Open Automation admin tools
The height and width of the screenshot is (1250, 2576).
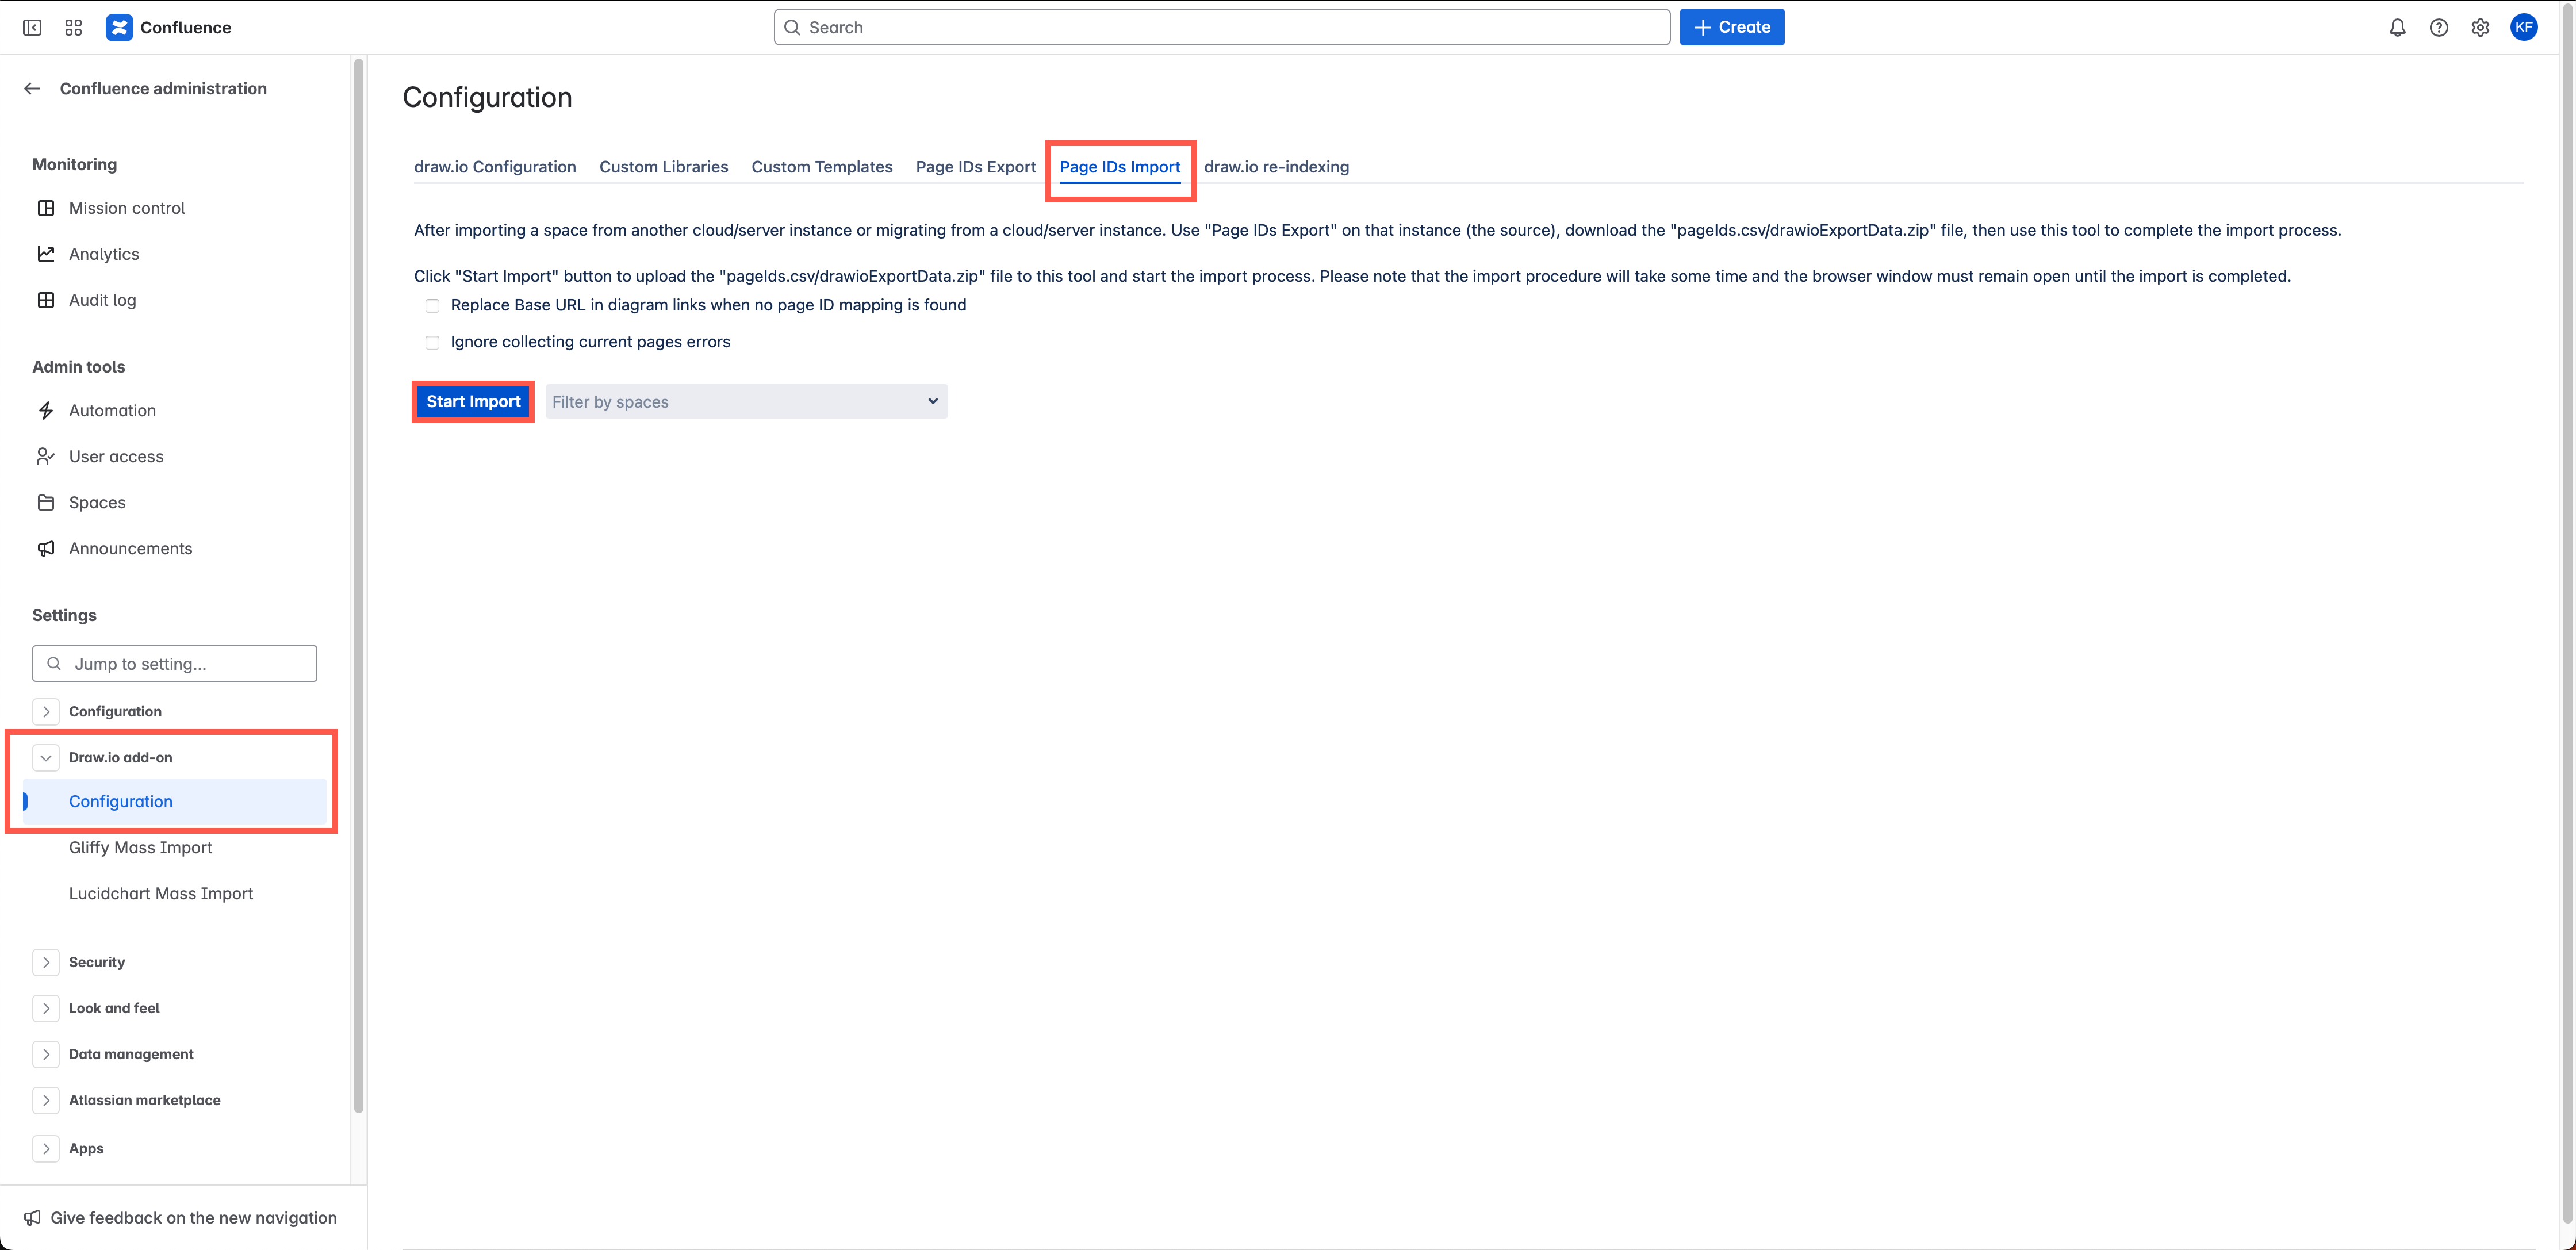[112, 410]
